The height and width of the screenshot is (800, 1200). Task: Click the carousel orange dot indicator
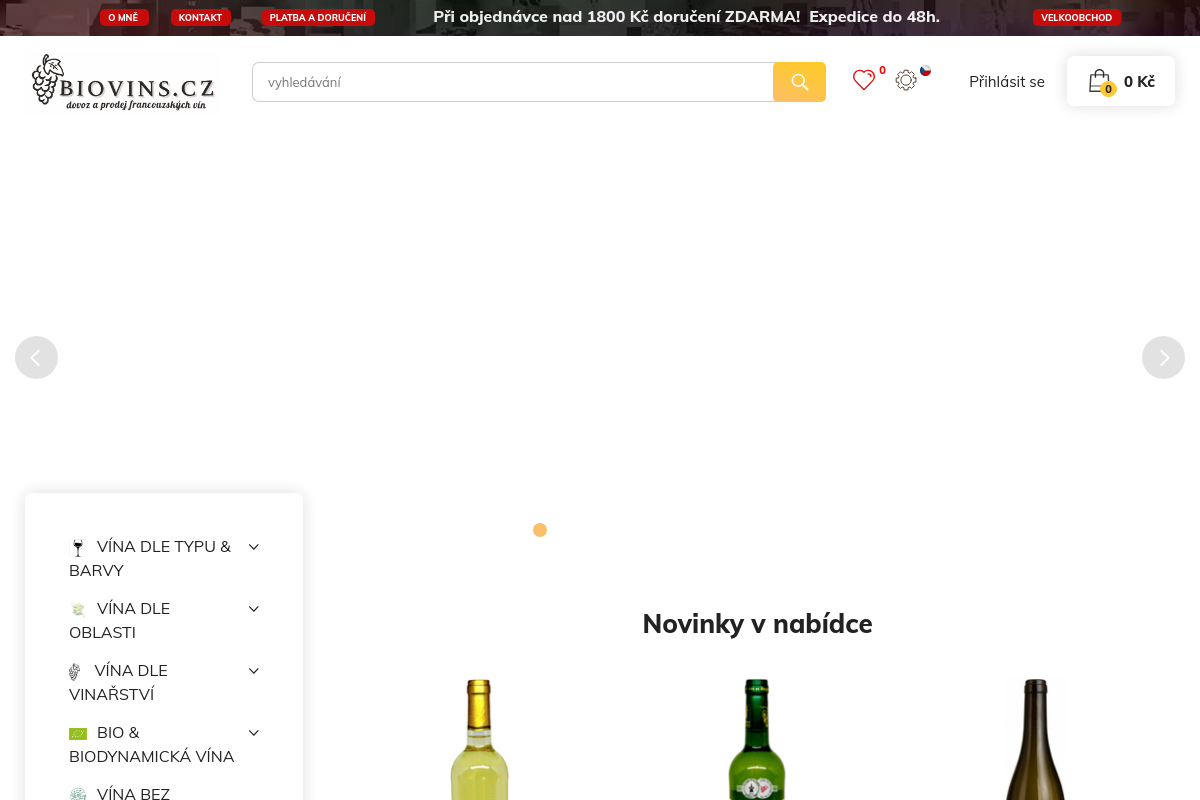tap(540, 530)
